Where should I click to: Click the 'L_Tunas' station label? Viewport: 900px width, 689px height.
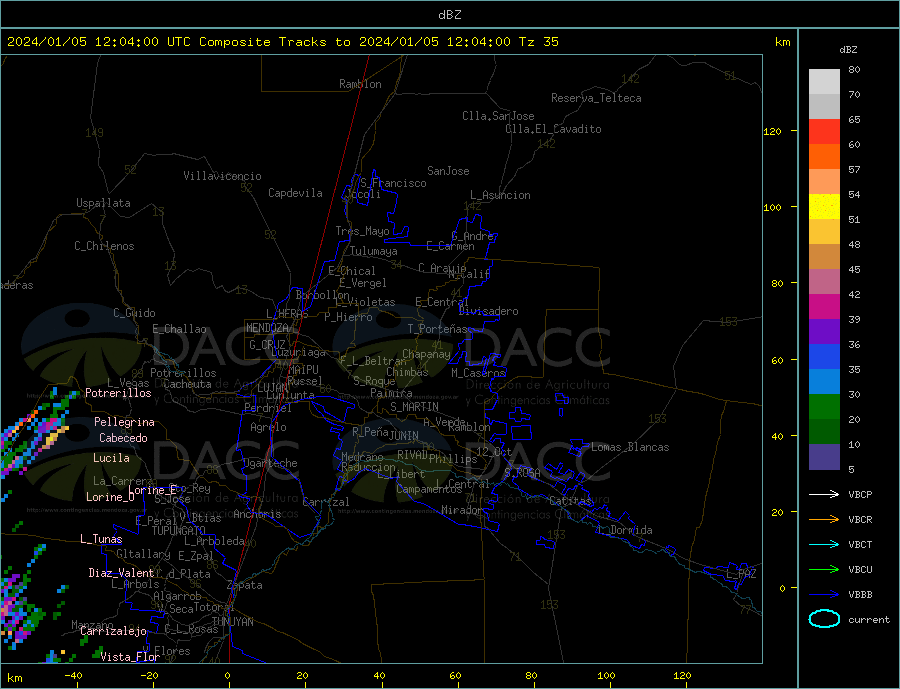(102, 540)
